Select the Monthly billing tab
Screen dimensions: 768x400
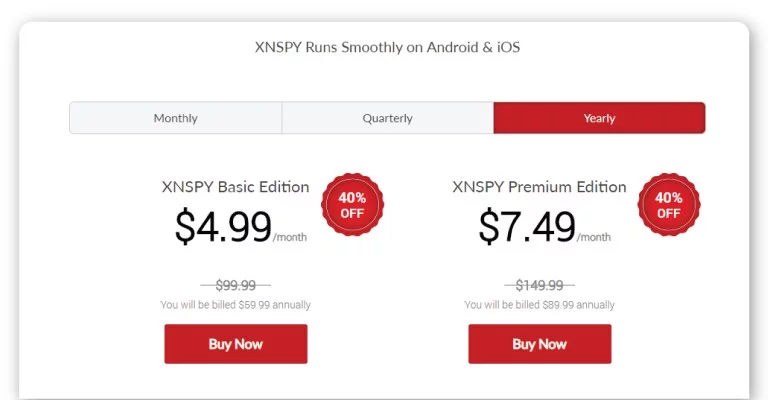pos(175,118)
